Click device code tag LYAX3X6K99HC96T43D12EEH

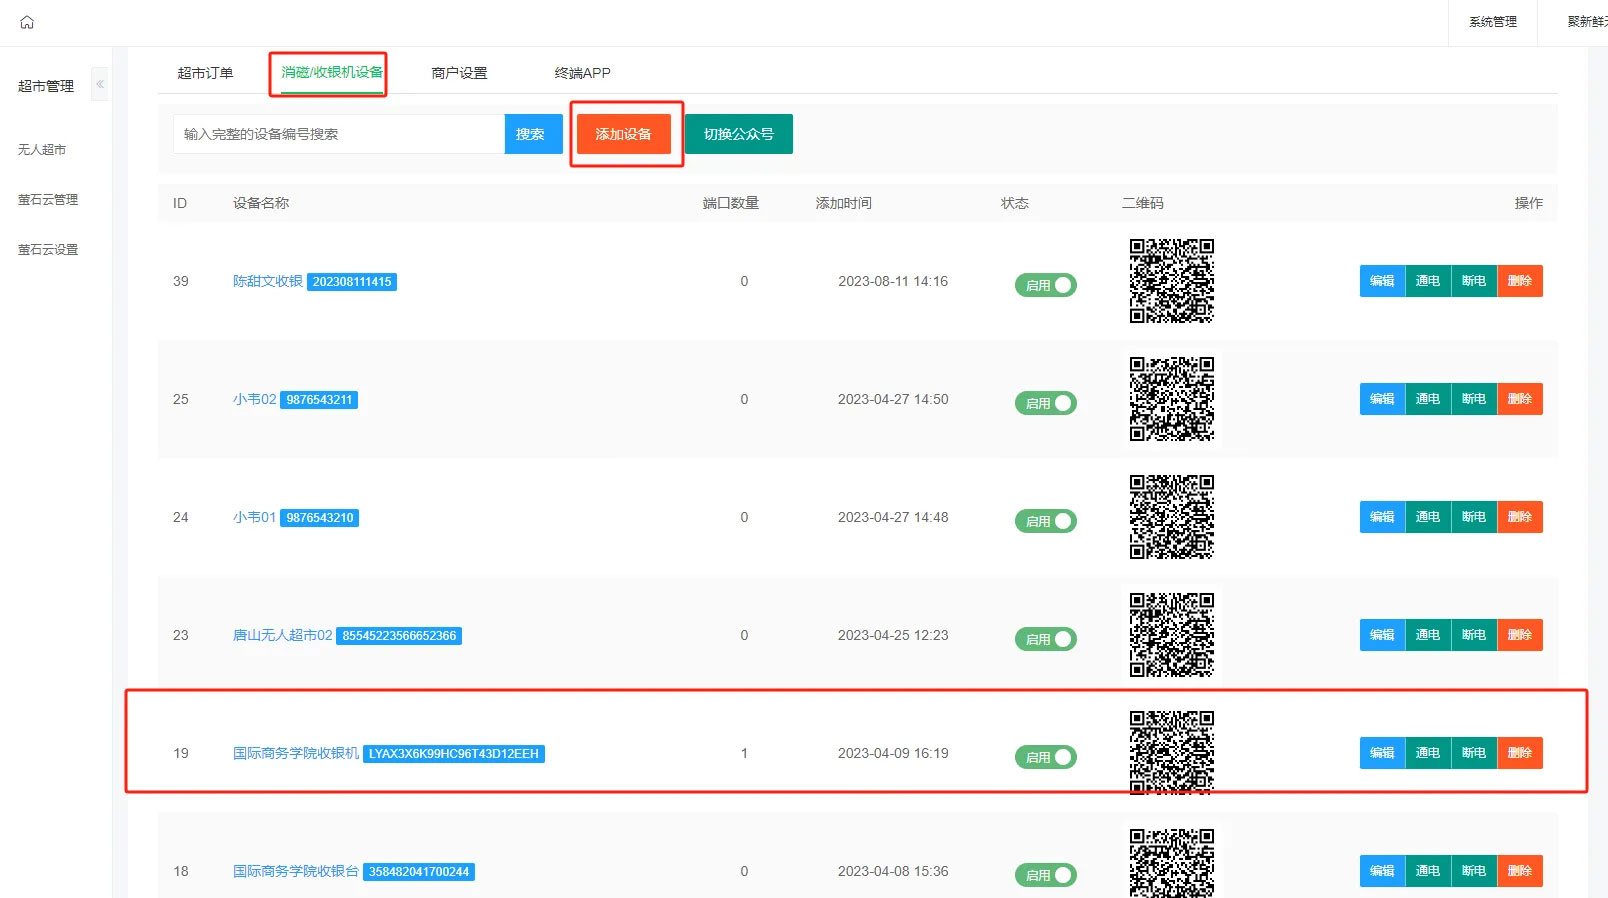[x=454, y=754]
